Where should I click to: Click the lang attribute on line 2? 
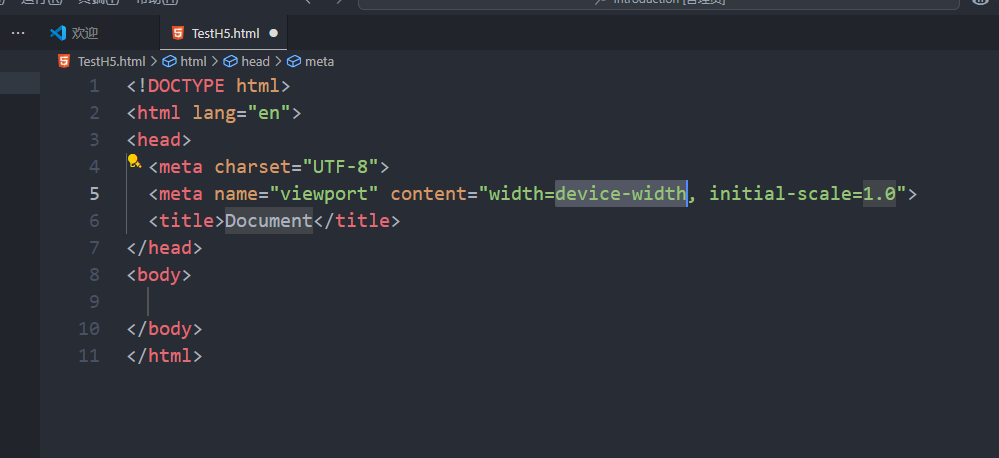coord(214,113)
